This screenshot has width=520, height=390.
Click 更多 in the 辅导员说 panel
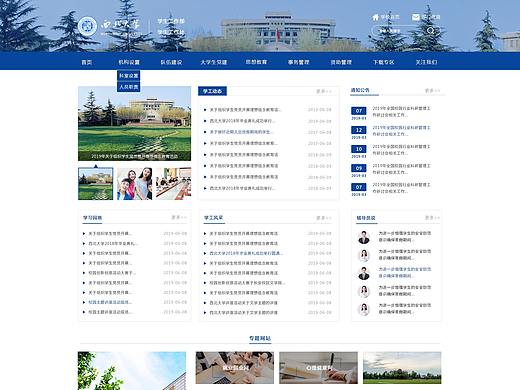[x=432, y=218]
